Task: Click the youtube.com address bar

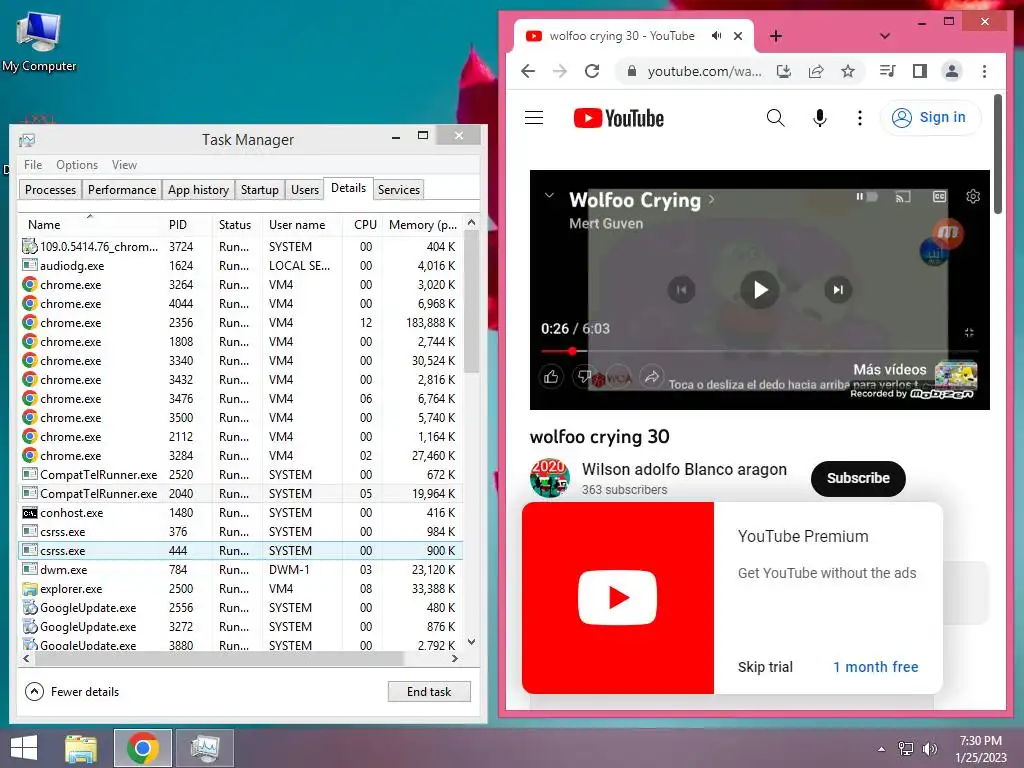Action: click(x=704, y=71)
